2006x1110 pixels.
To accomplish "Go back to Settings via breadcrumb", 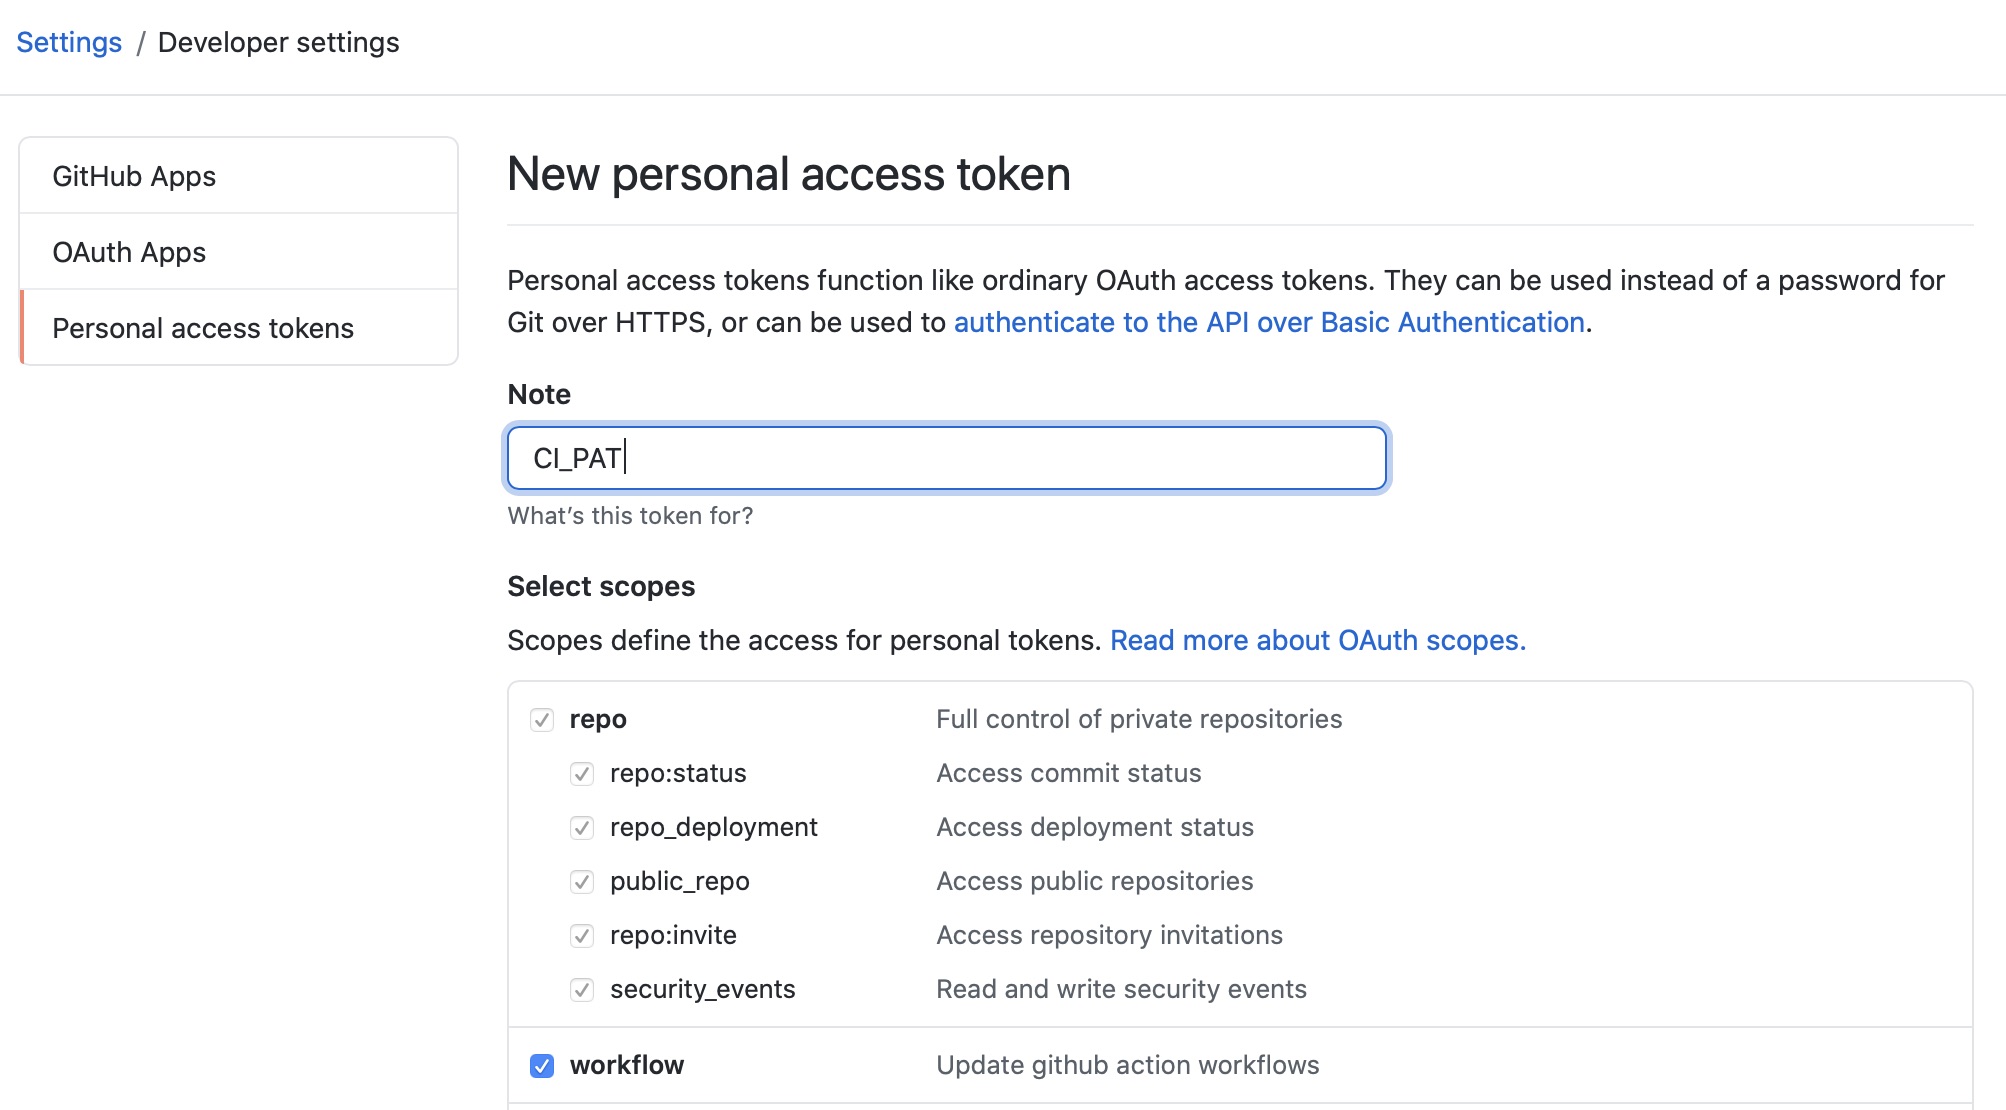I will [69, 42].
